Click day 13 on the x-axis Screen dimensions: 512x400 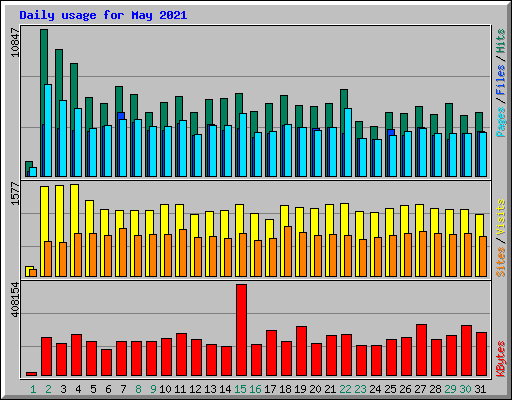[210, 389]
